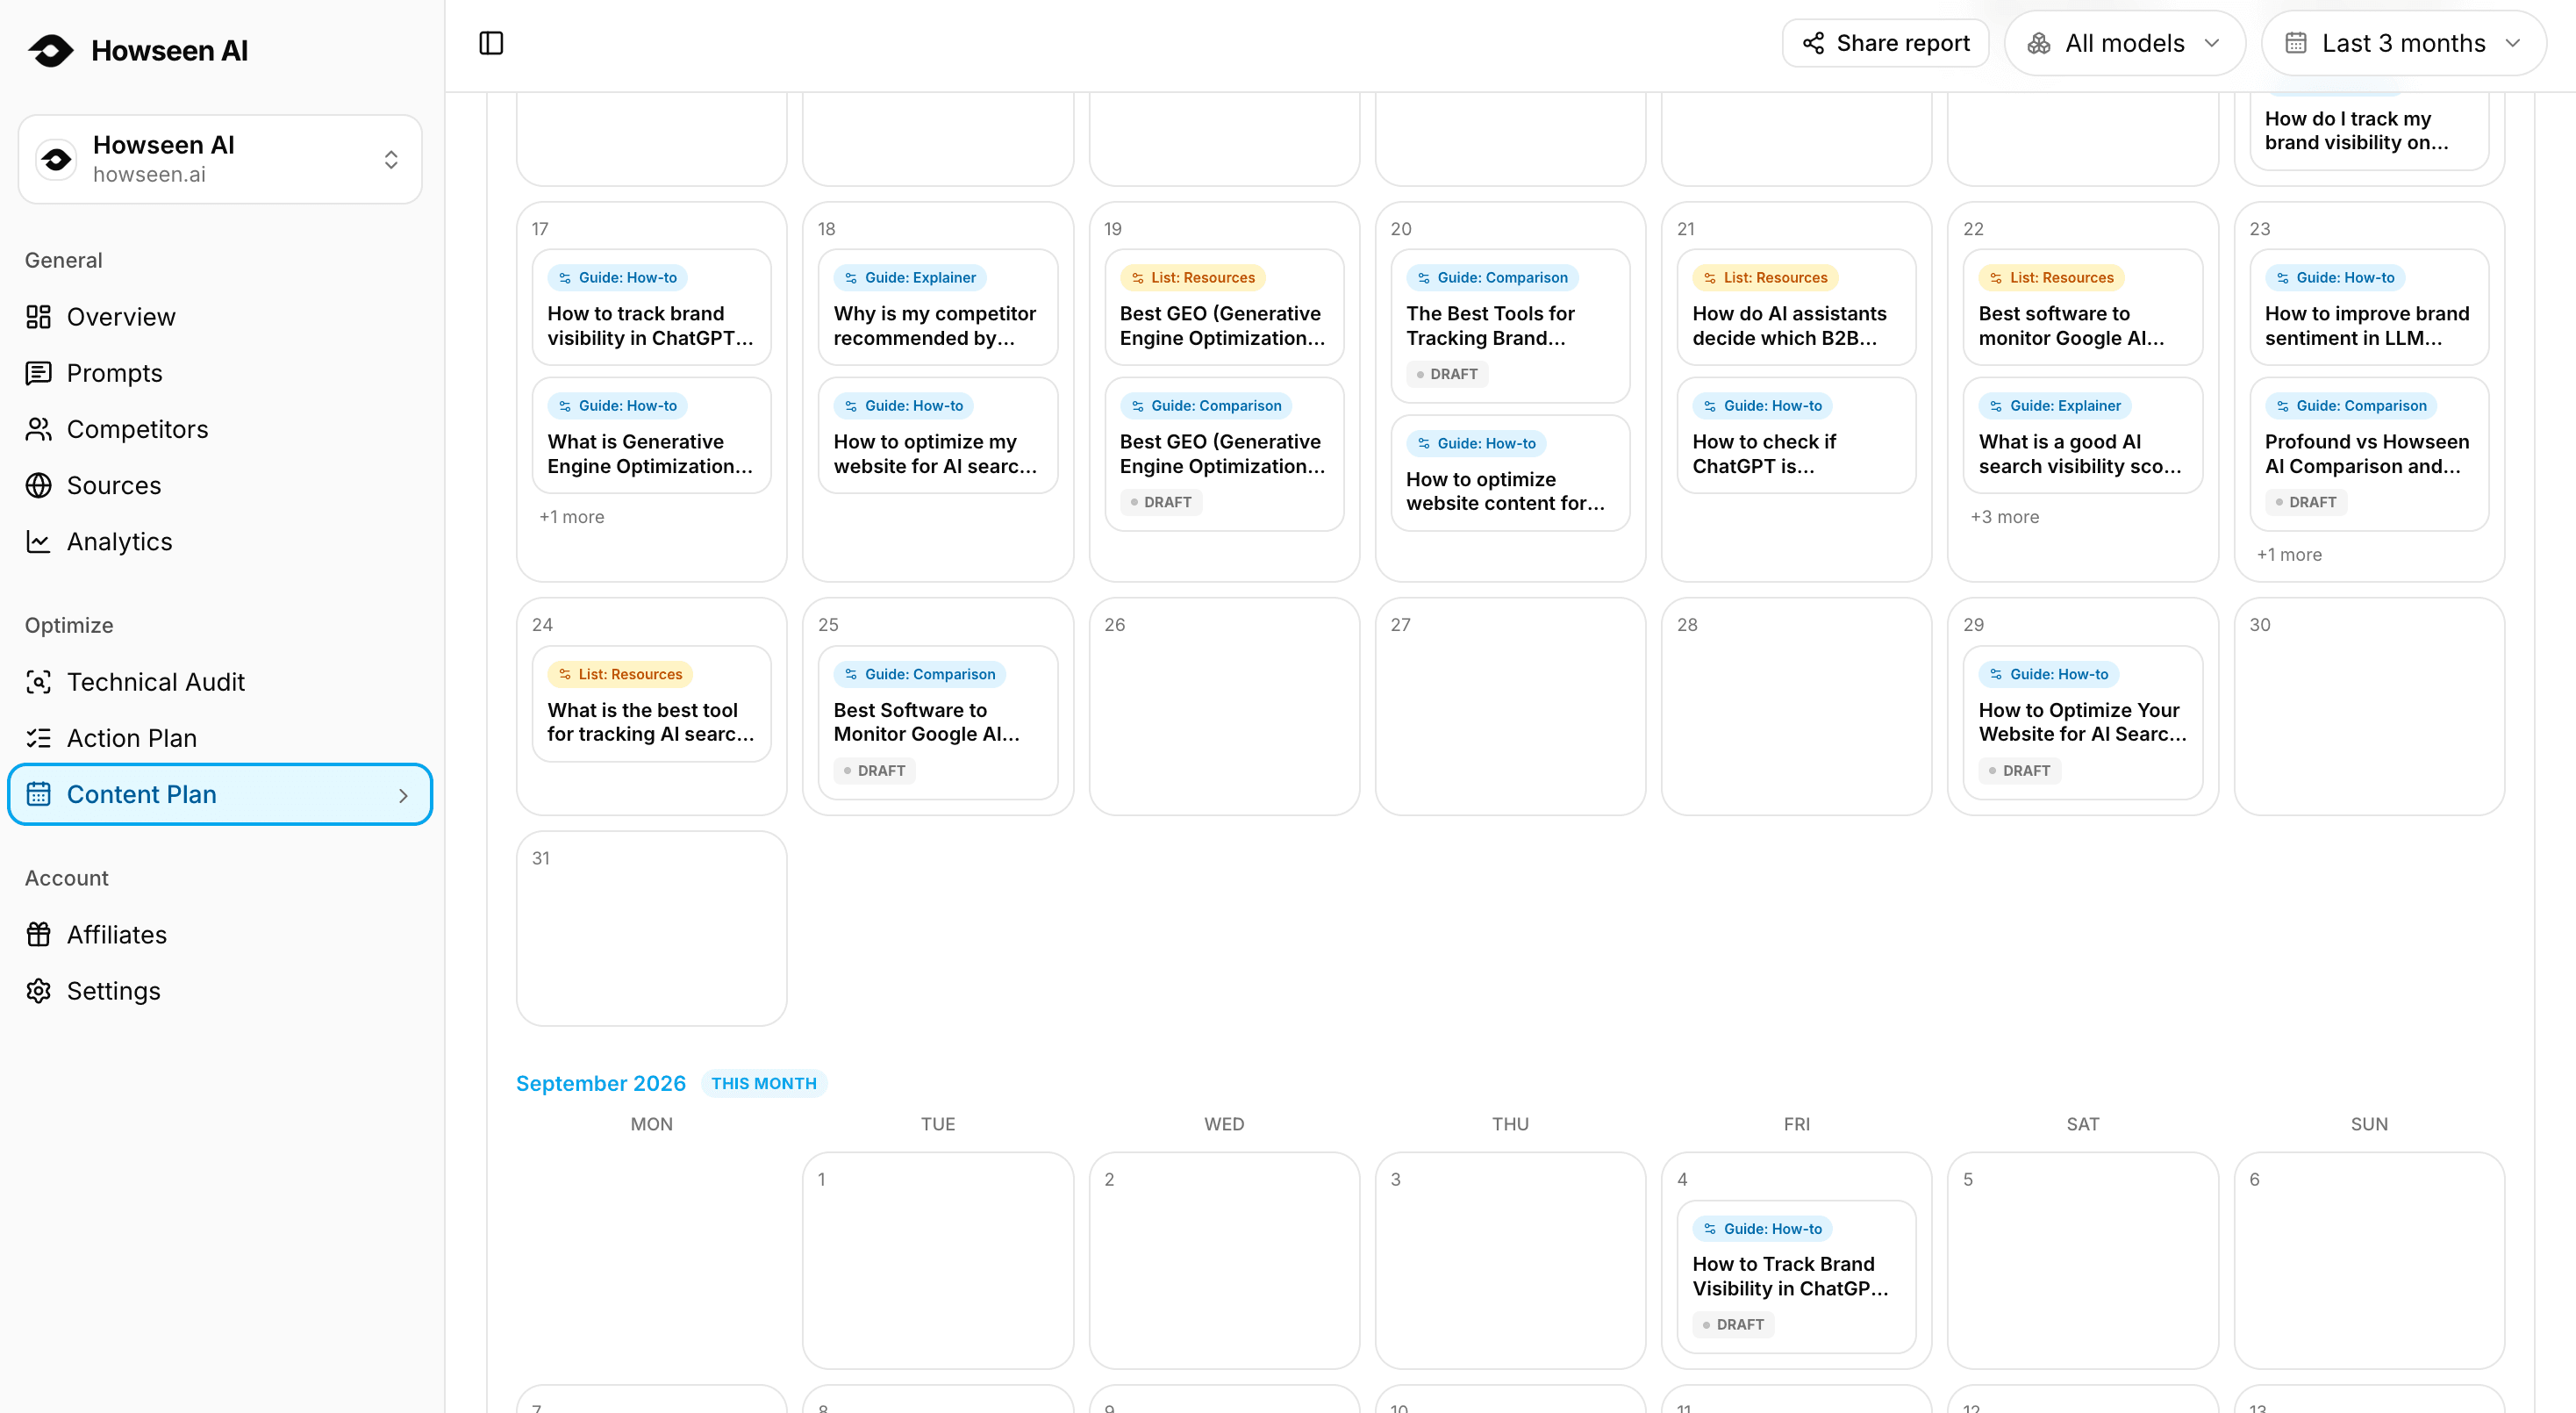Click the Technical Audit scan icon
This screenshot has height=1413, width=2576.
click(38, 682)
